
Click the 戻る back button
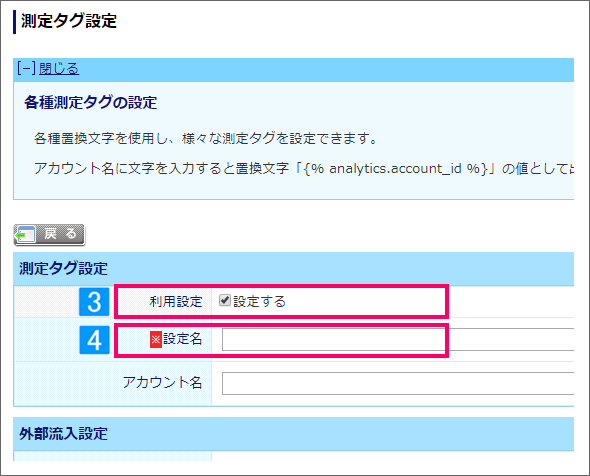pyautogui.click(x=49, y=235)
